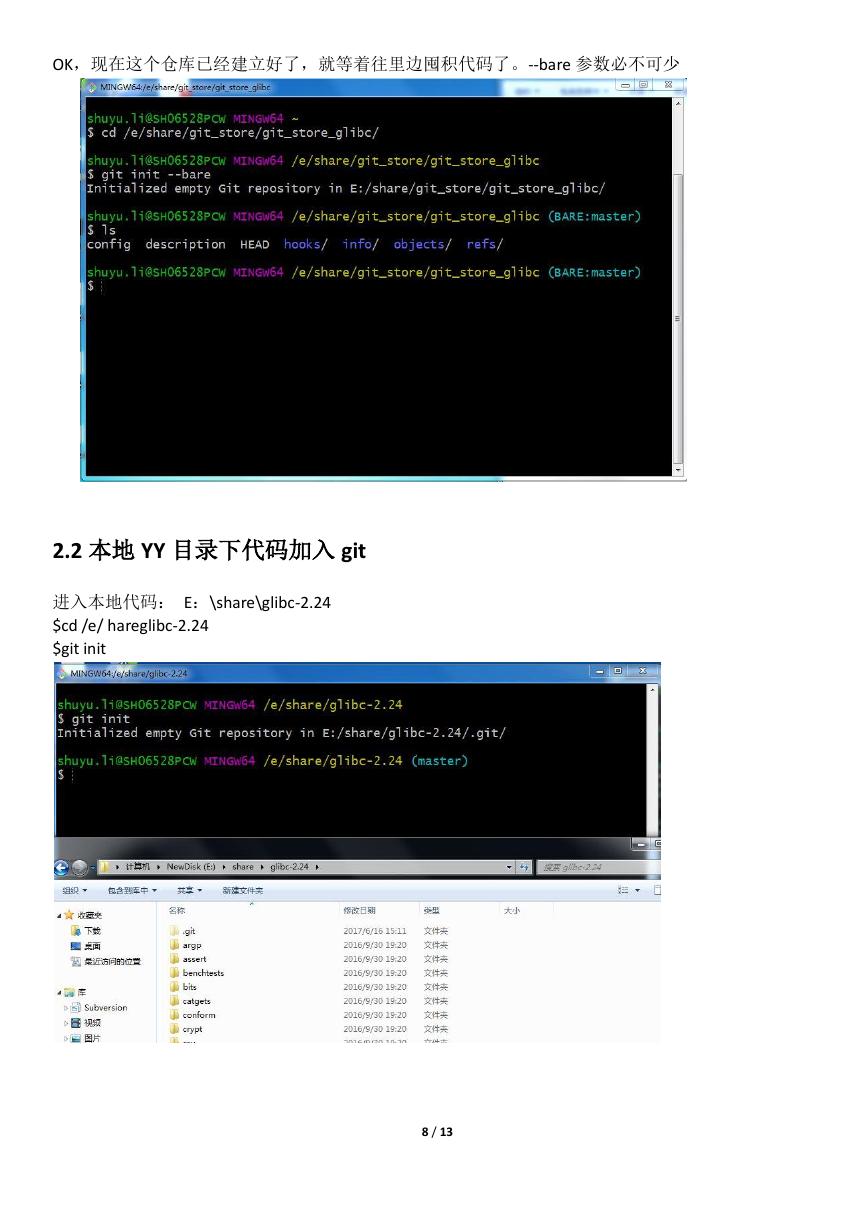Open the 组织 dropdown menu

click(x=74, y=890)
